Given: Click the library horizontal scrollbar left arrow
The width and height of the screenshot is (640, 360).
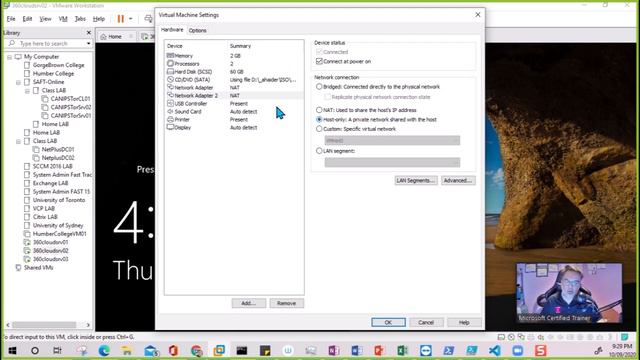Looking at the screenshot, I should click(x=8, y=325).
